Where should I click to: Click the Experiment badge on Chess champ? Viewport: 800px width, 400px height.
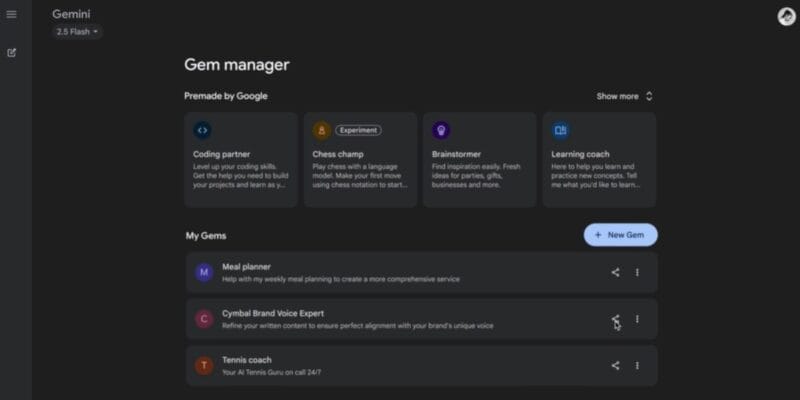point(358,130)
